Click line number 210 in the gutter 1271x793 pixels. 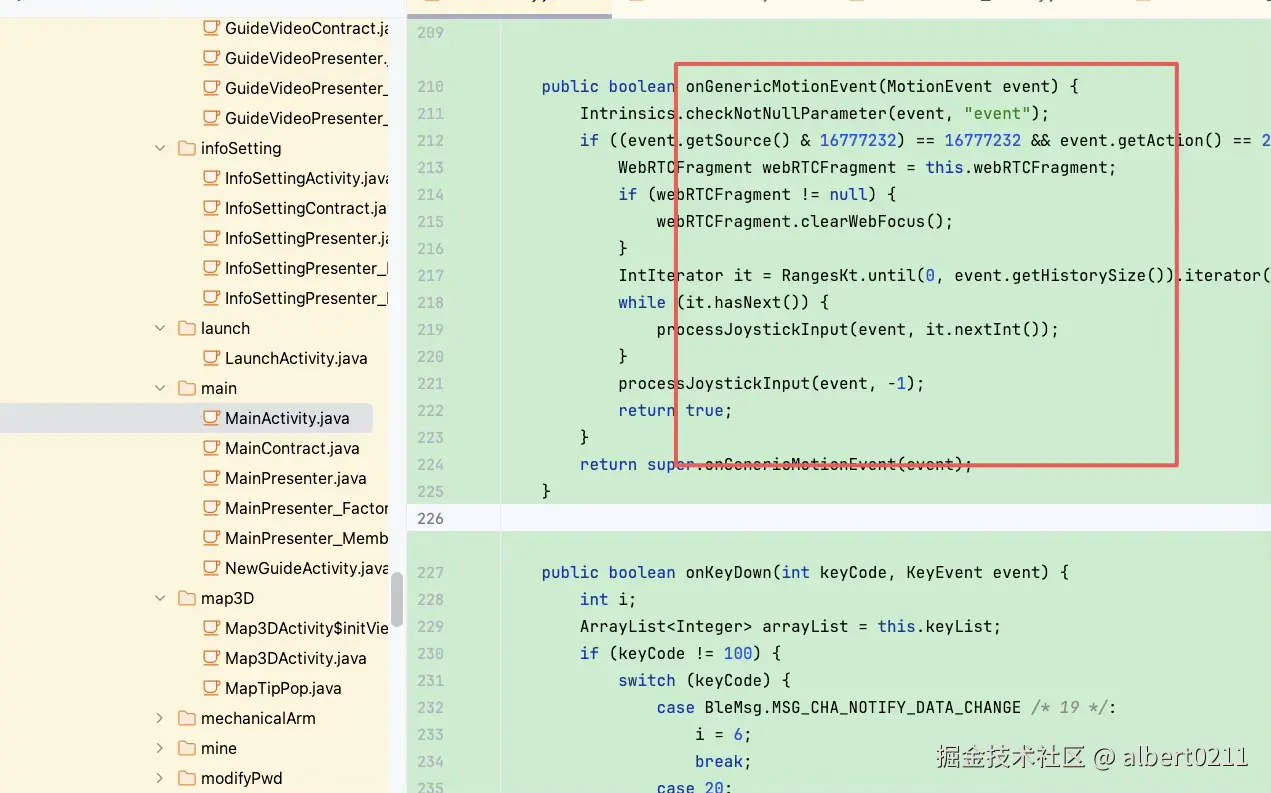pos(430,86)
